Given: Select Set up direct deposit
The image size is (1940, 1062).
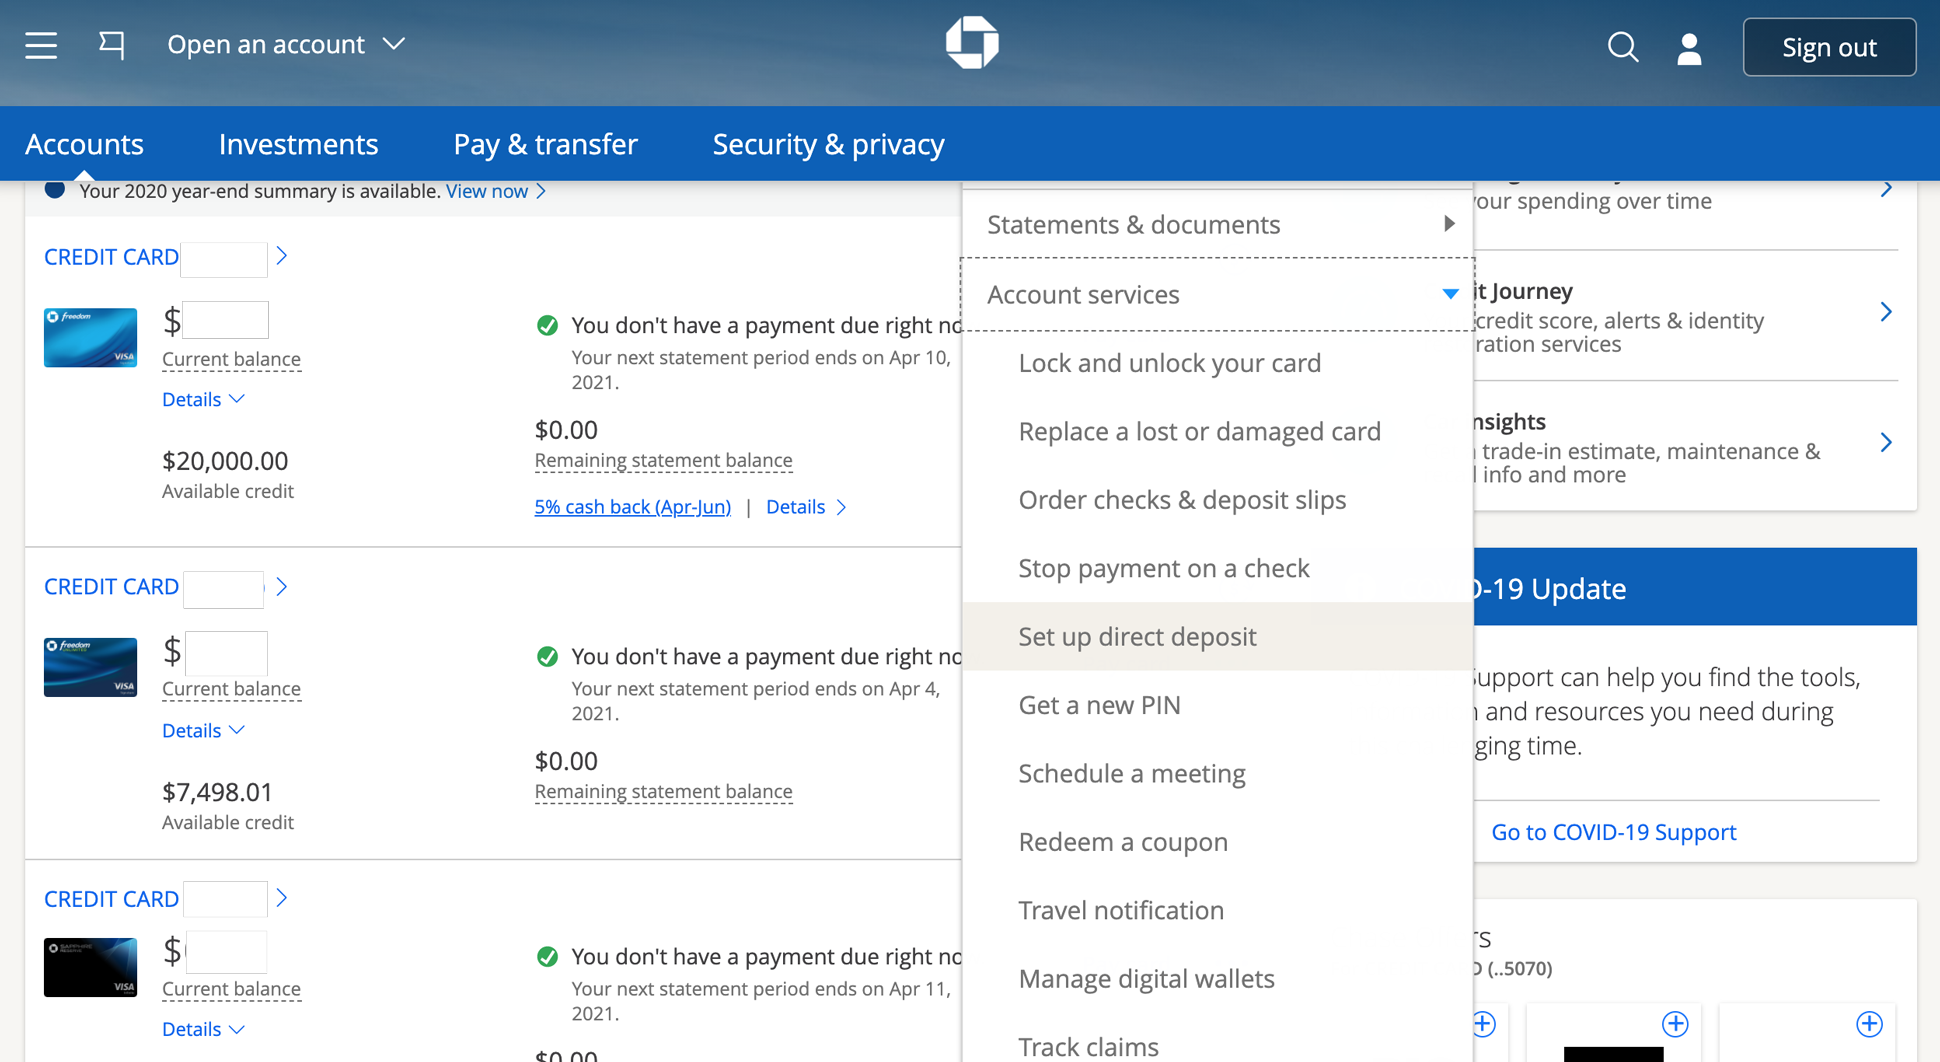Looking at the screenshot, I should pyautogui.click(x=1137, y=636).
